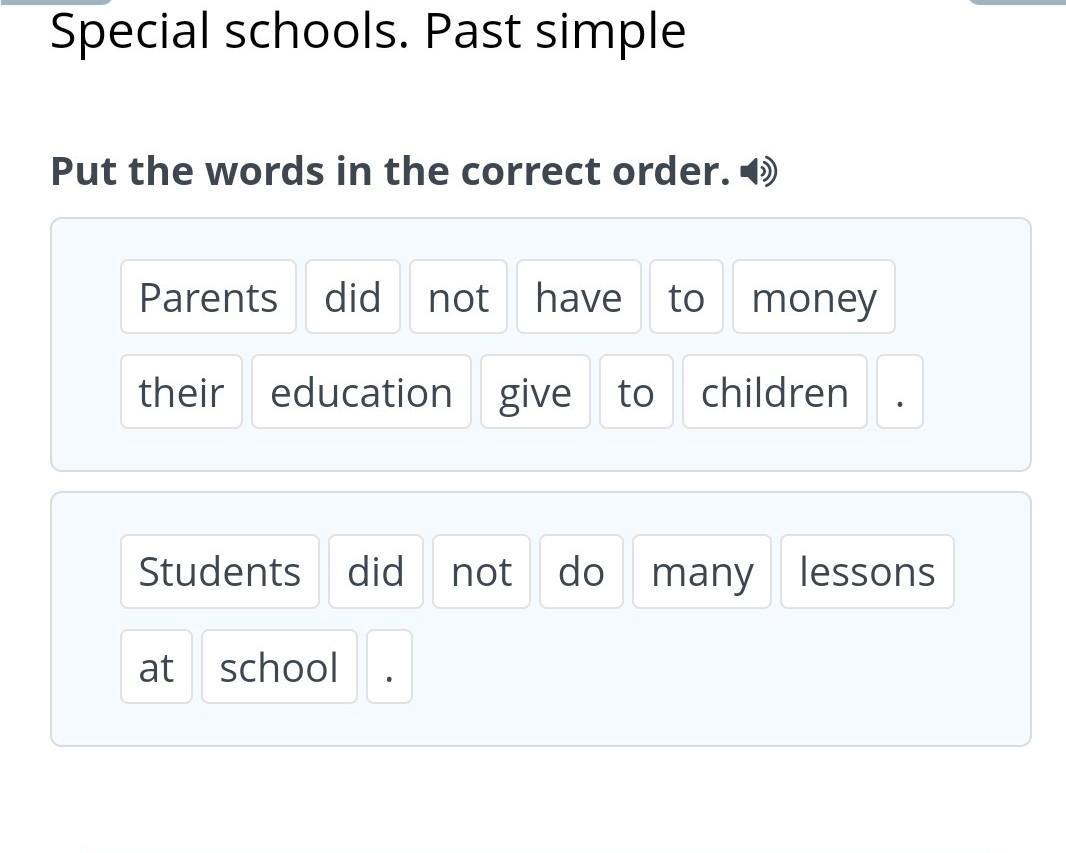
Task: Play the audio with the speaker icon
Action: tap(759, 173)
